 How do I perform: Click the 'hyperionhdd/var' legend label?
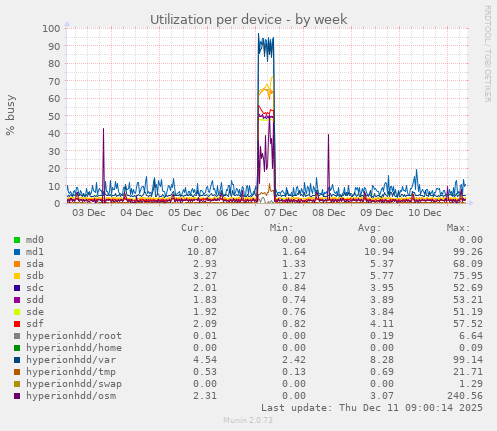coord(71,360)
